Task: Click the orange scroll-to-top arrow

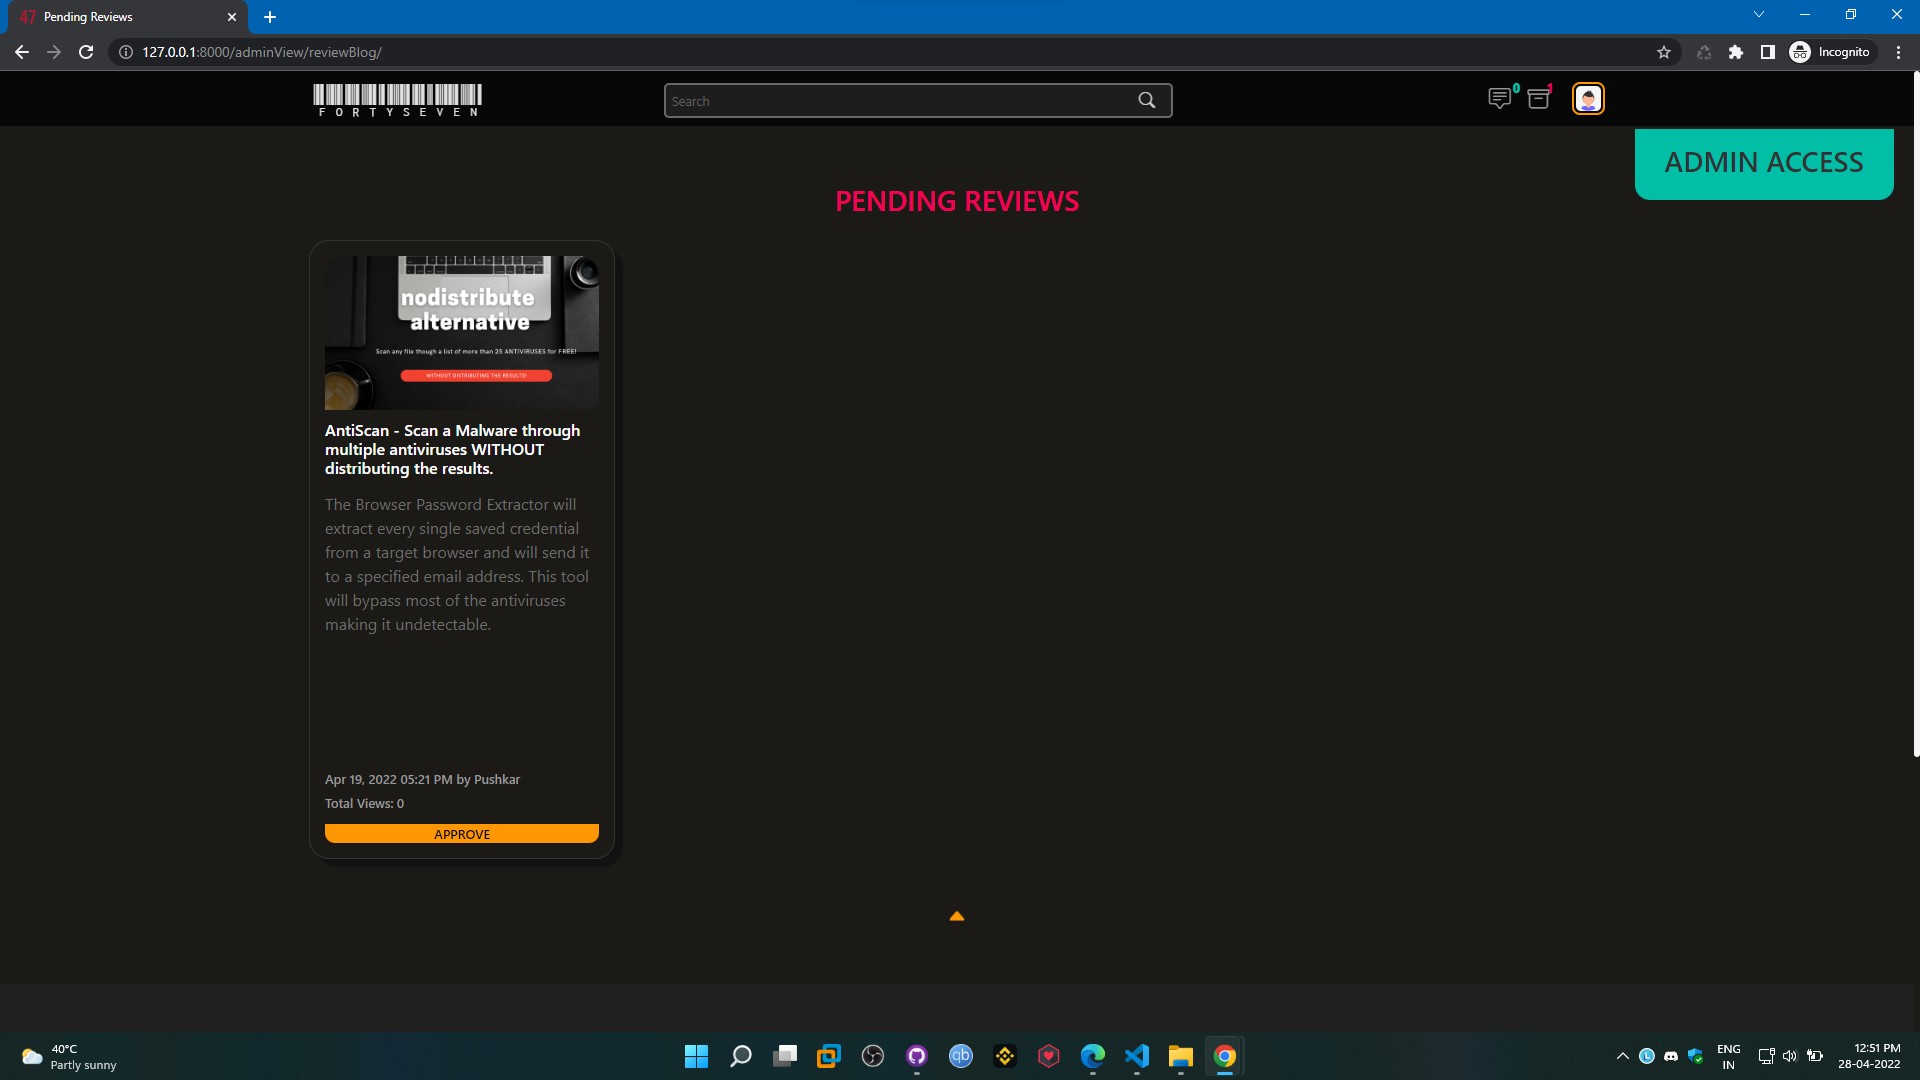Action: pos(957,916)
